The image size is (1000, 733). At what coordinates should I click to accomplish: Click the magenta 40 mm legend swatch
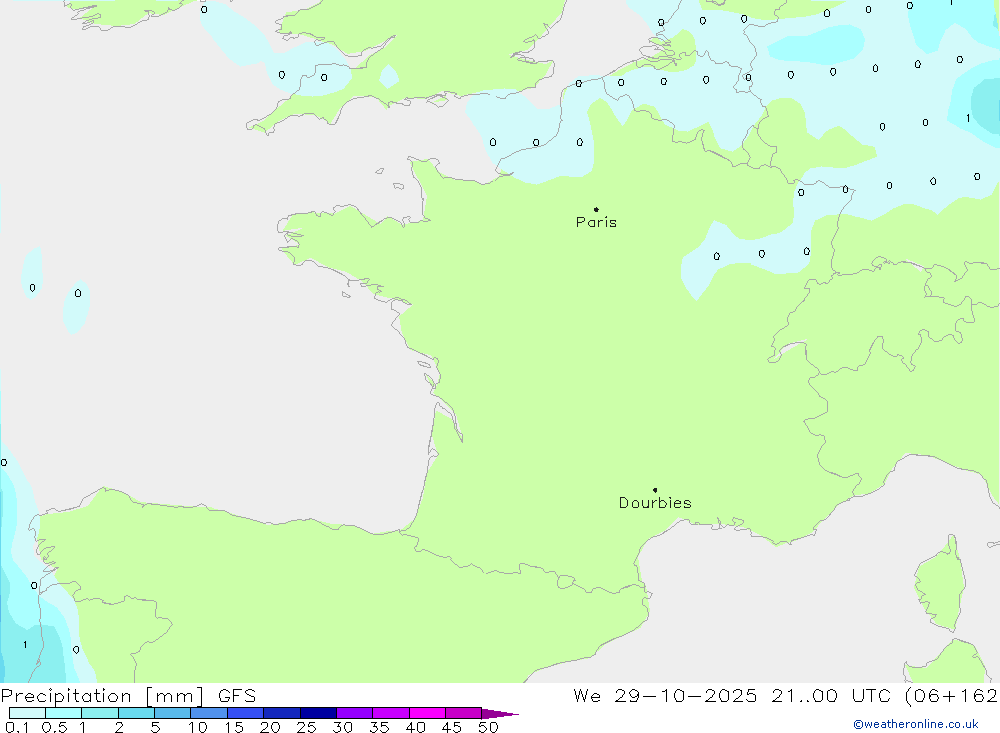(427, 713)
